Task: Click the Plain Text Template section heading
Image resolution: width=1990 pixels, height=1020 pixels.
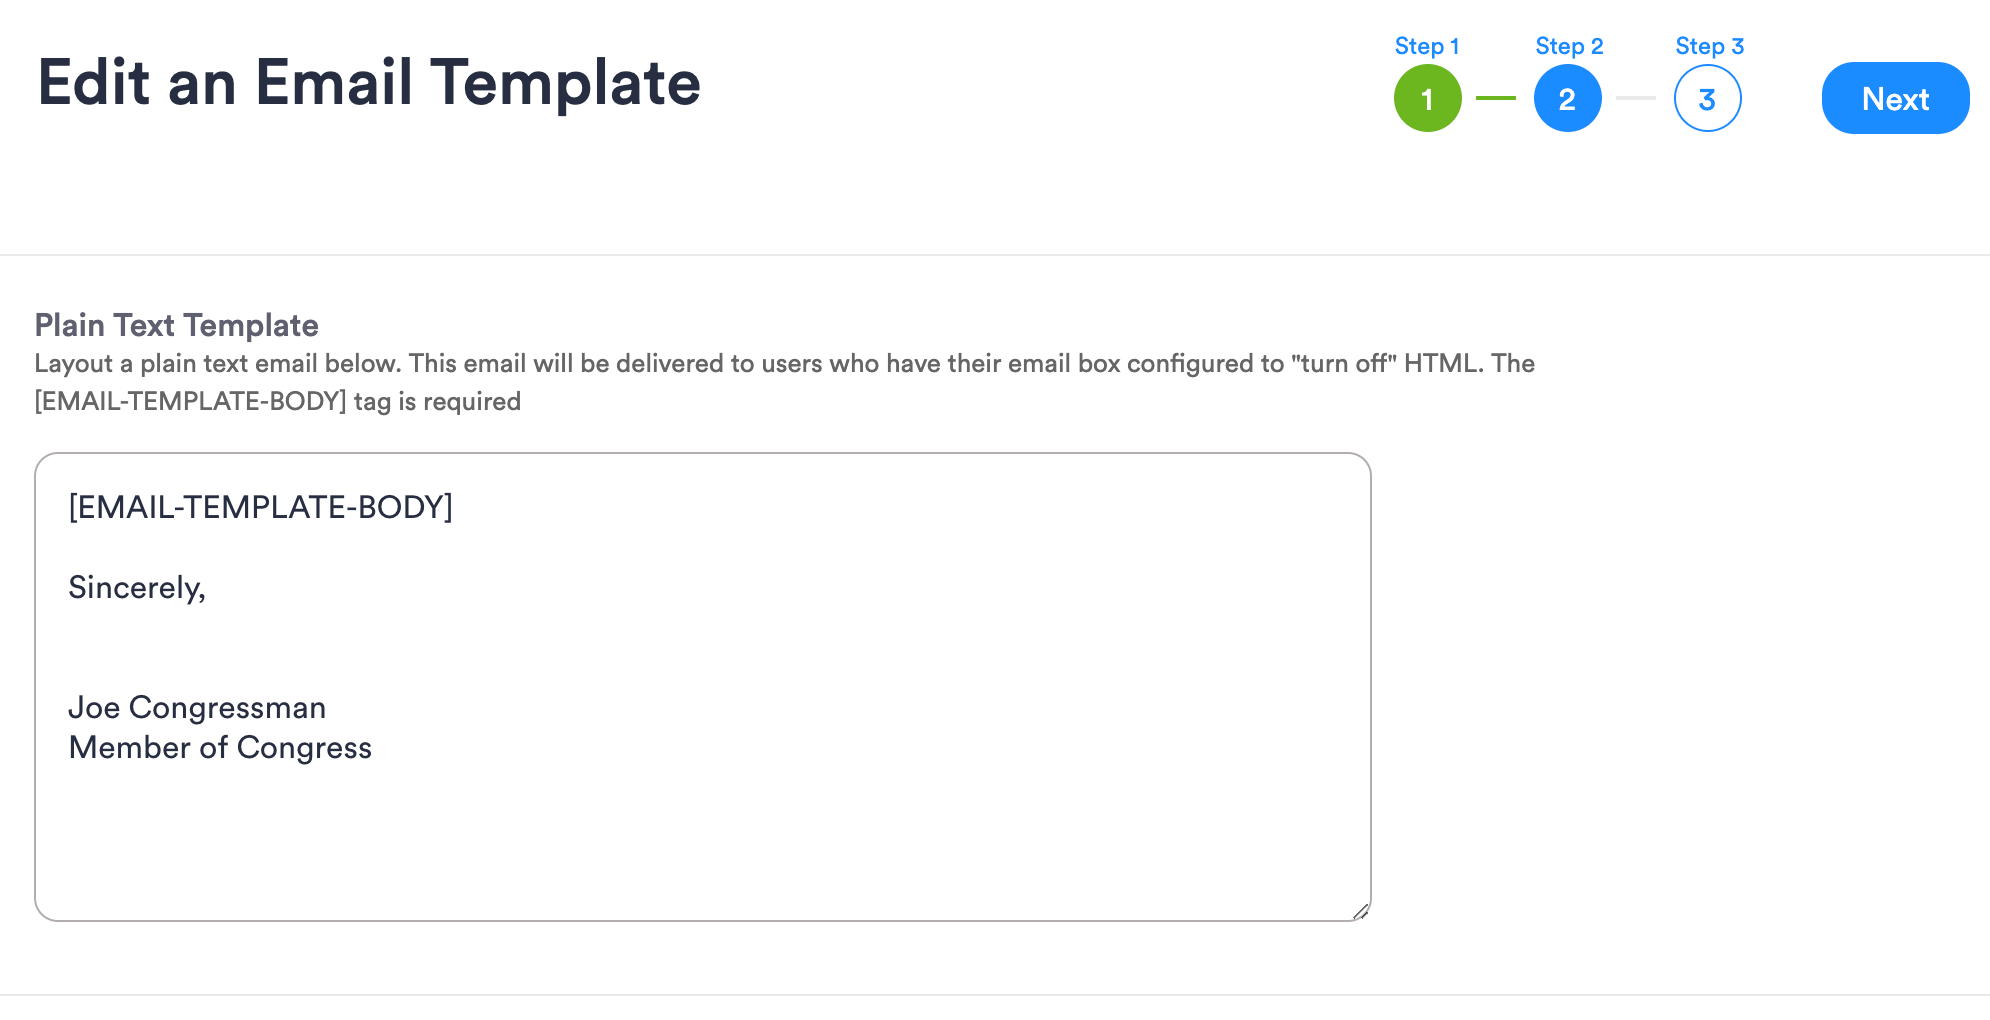Action: pyautogui.click(x=176, y=325)
